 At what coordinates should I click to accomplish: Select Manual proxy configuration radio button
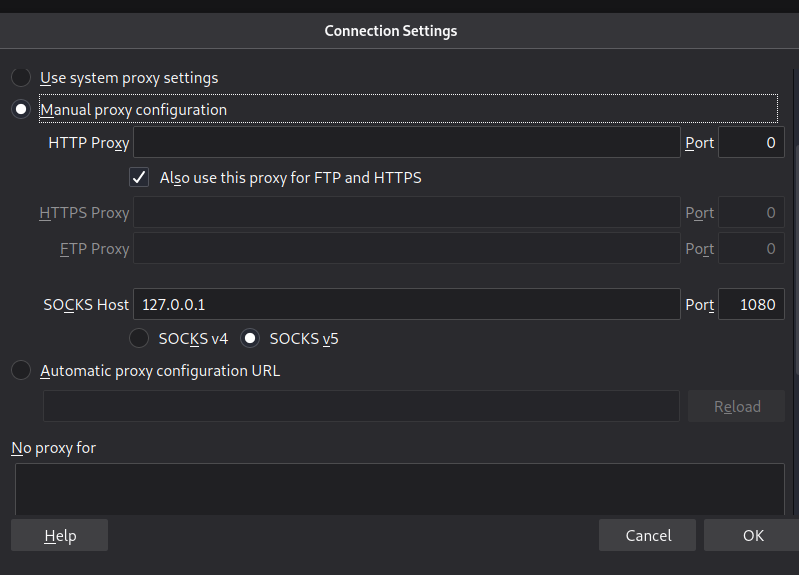[x=21, y=109]
